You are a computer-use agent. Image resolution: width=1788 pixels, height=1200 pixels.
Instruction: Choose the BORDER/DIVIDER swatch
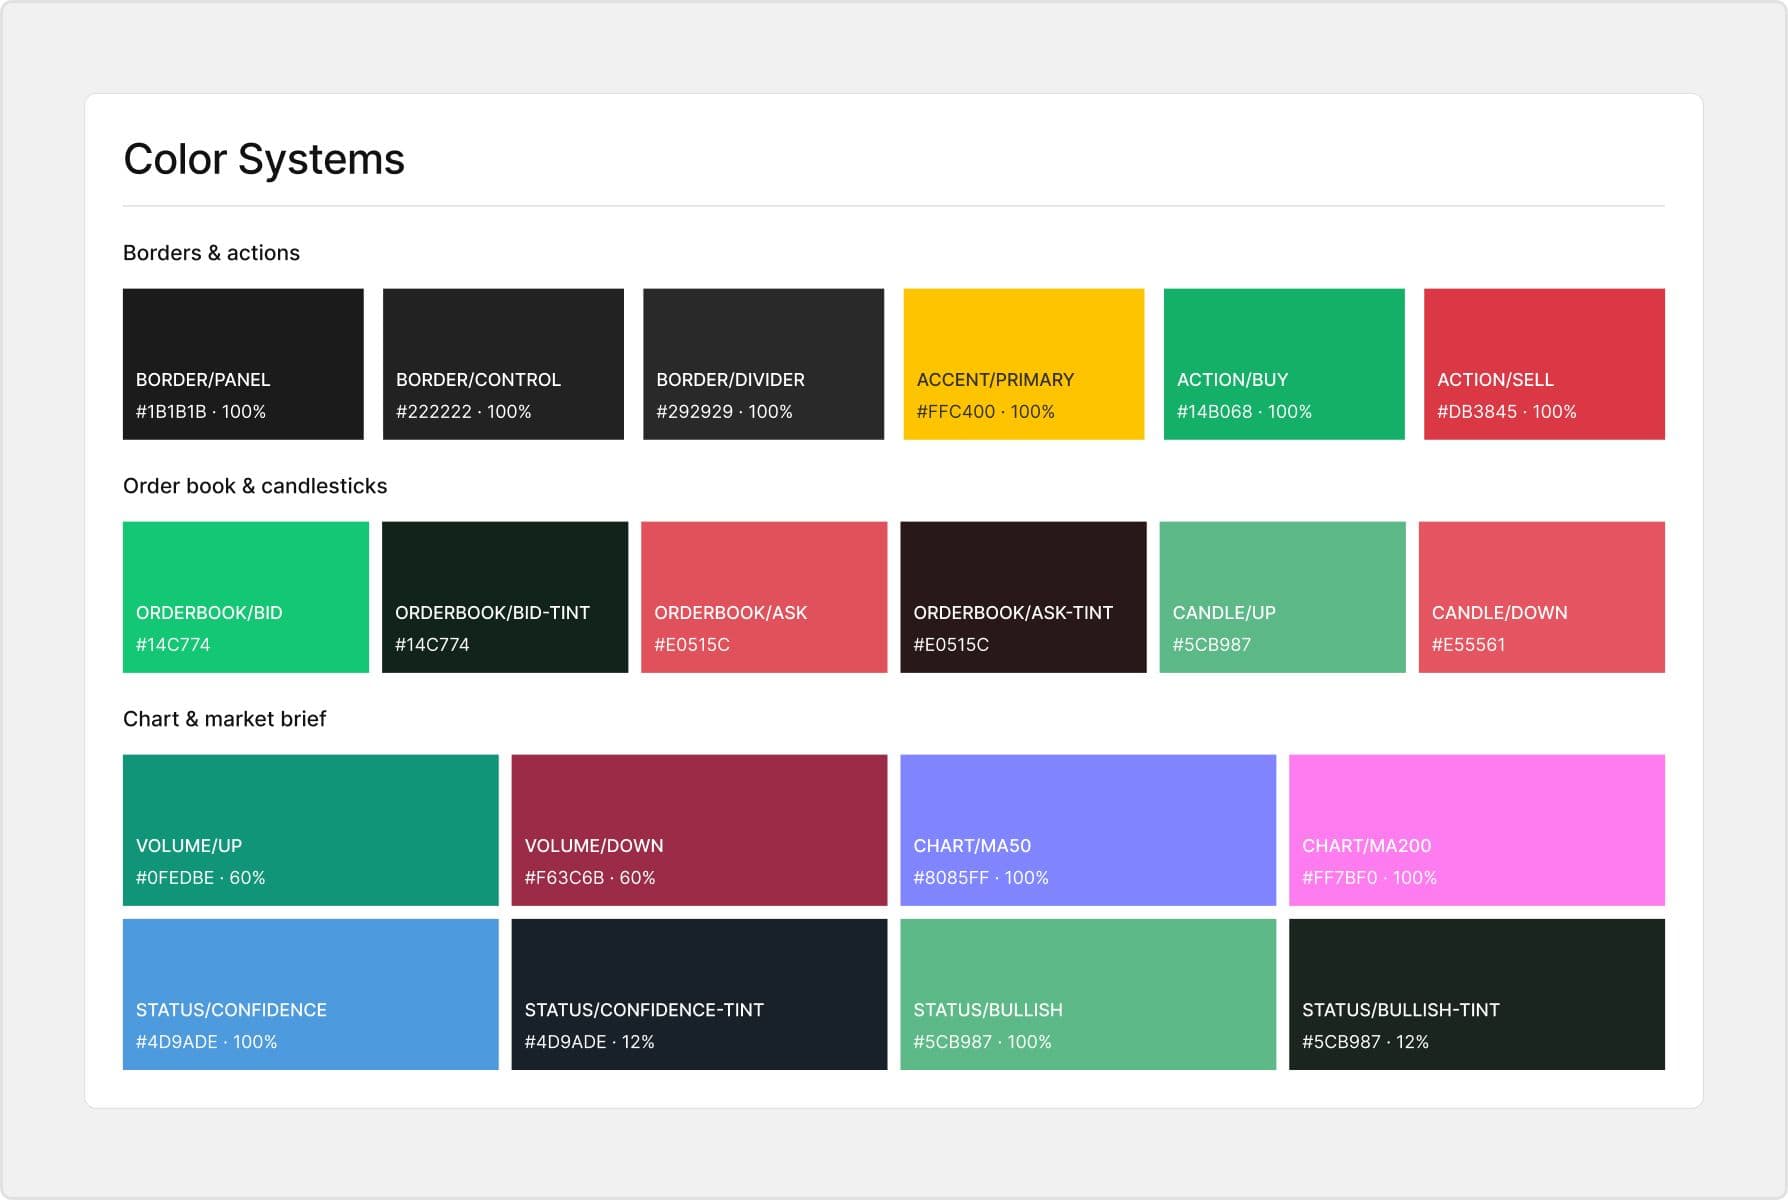coord(763,364)
